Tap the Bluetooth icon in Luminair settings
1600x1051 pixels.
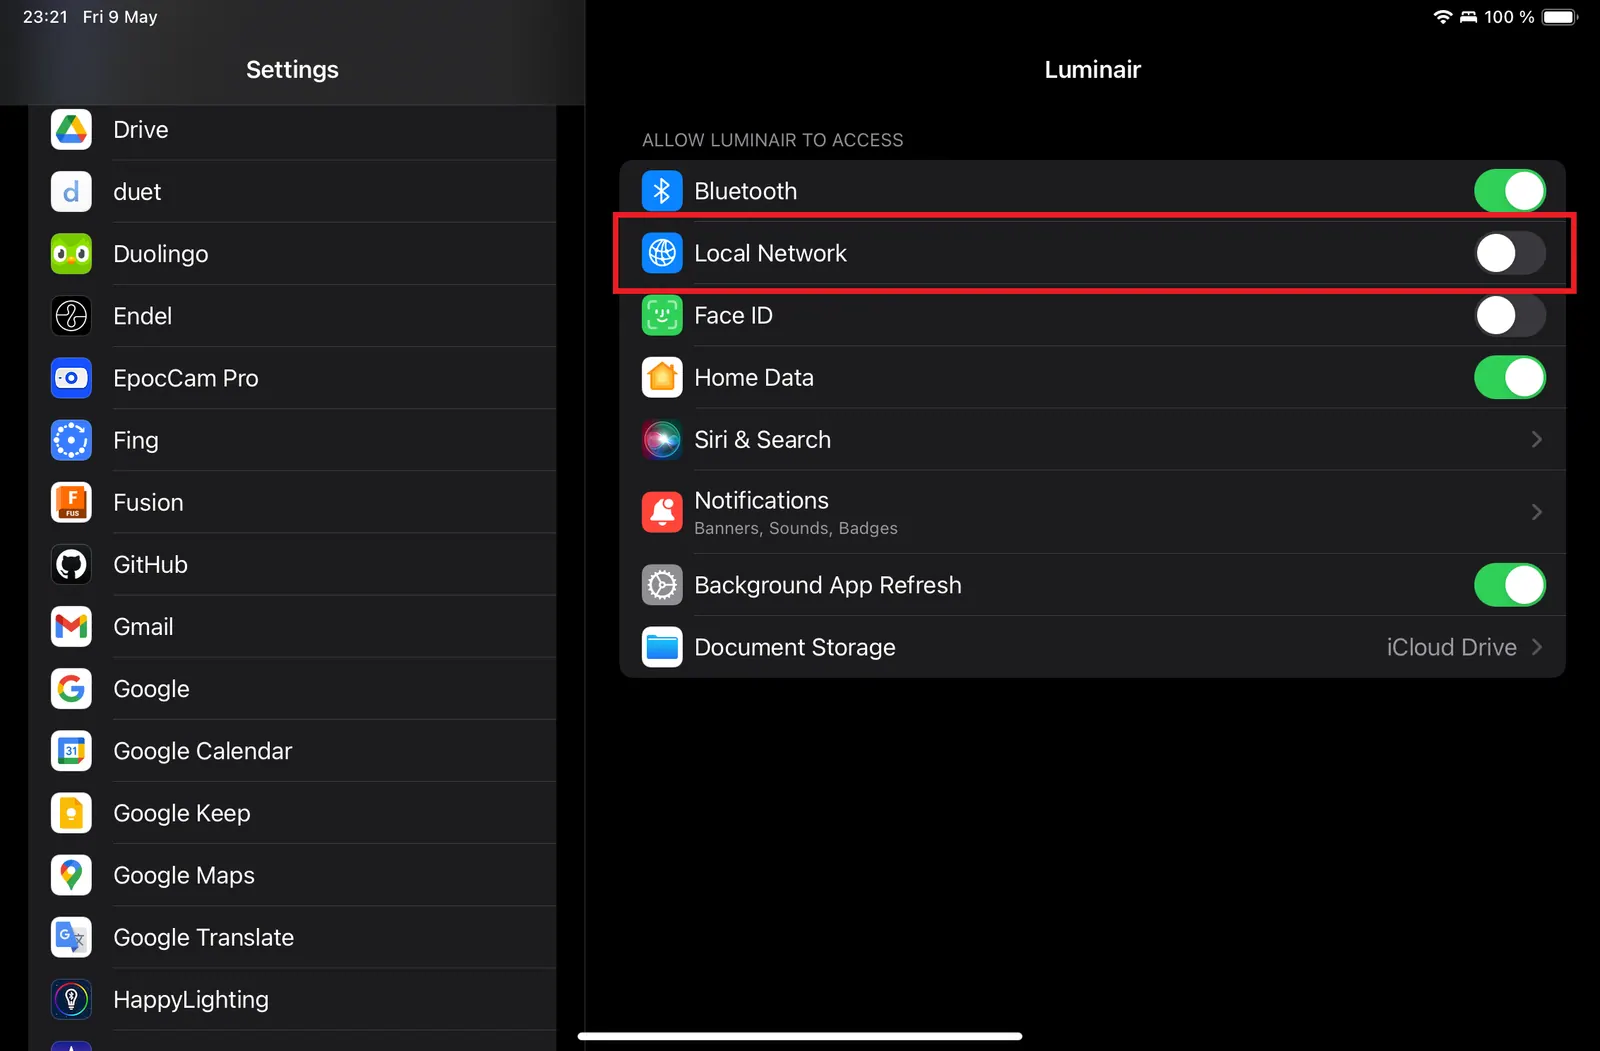662,191
